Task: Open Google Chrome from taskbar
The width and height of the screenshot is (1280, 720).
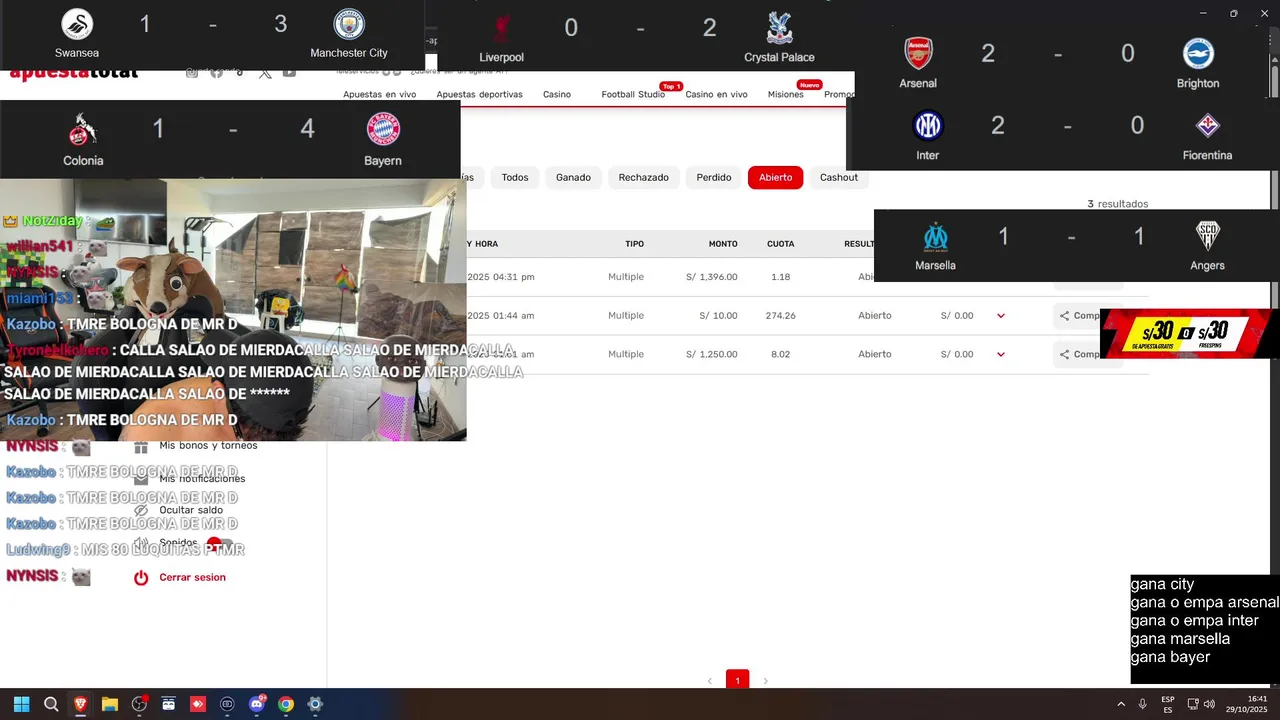Action: coord(286,704)
